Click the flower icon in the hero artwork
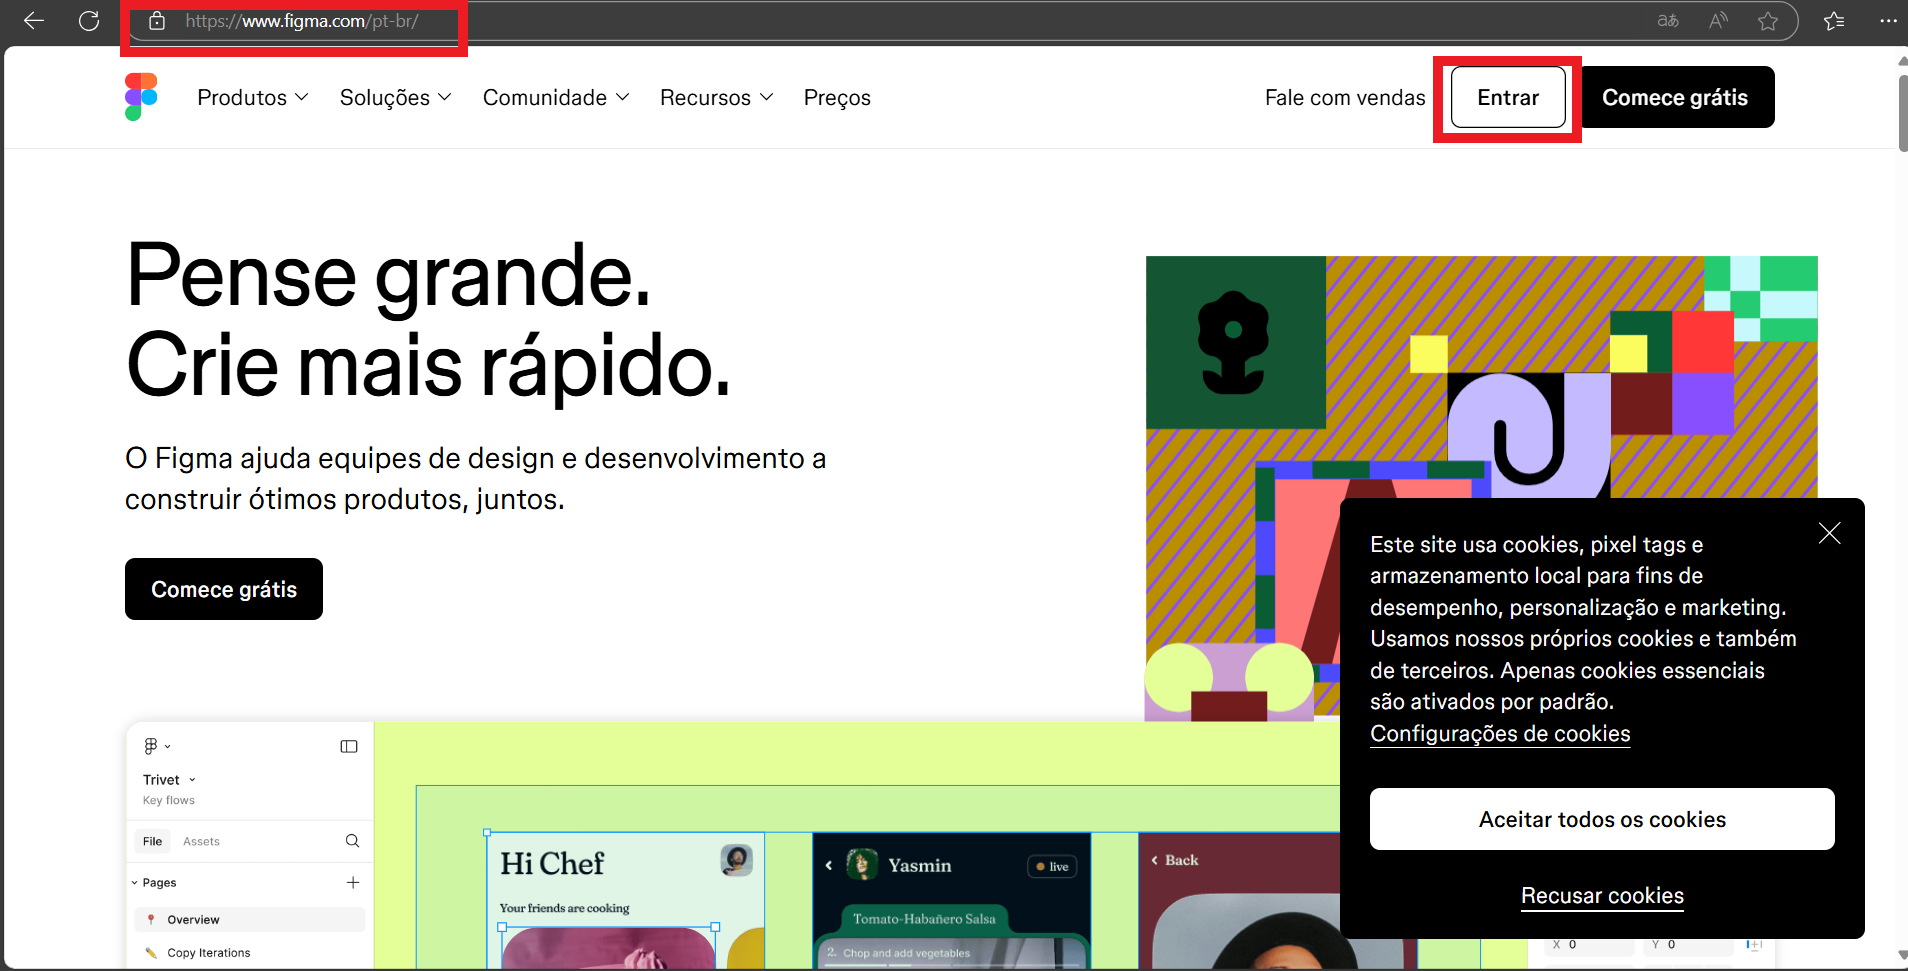The height and width of the screenshot is (971, 1908). tap(1233, 342)
